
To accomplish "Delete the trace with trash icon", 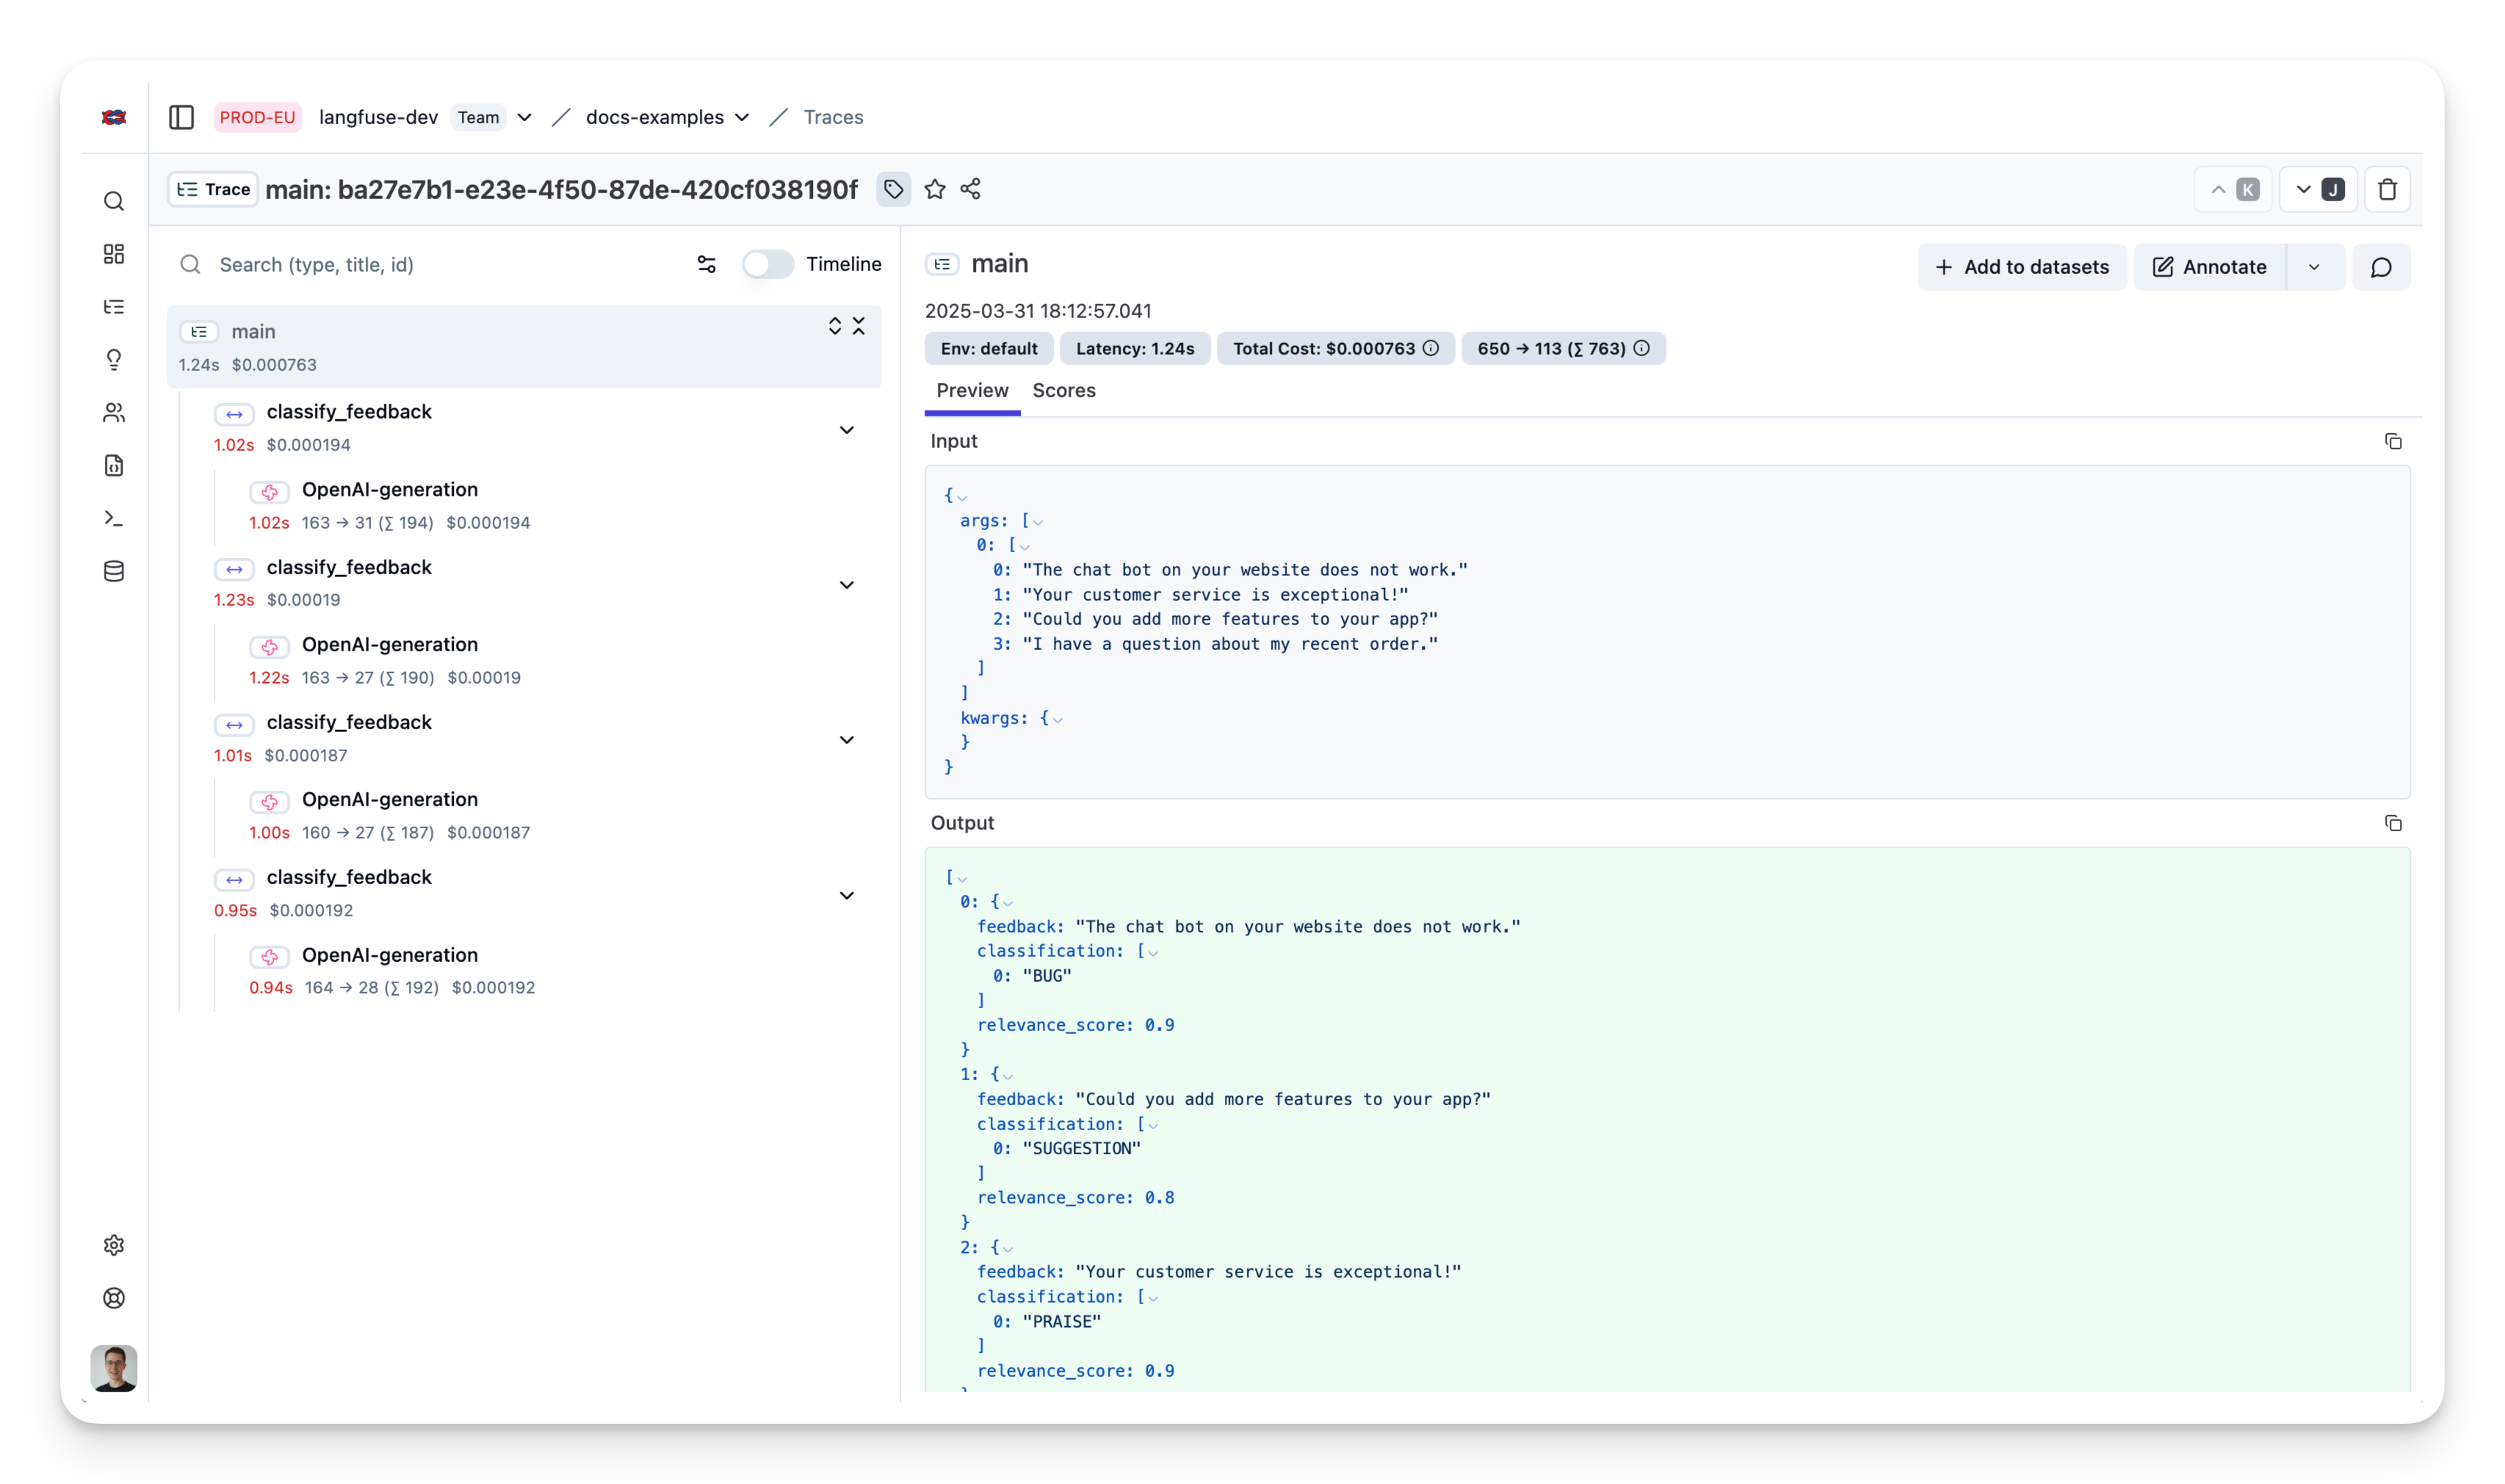I will (2387, 190).
